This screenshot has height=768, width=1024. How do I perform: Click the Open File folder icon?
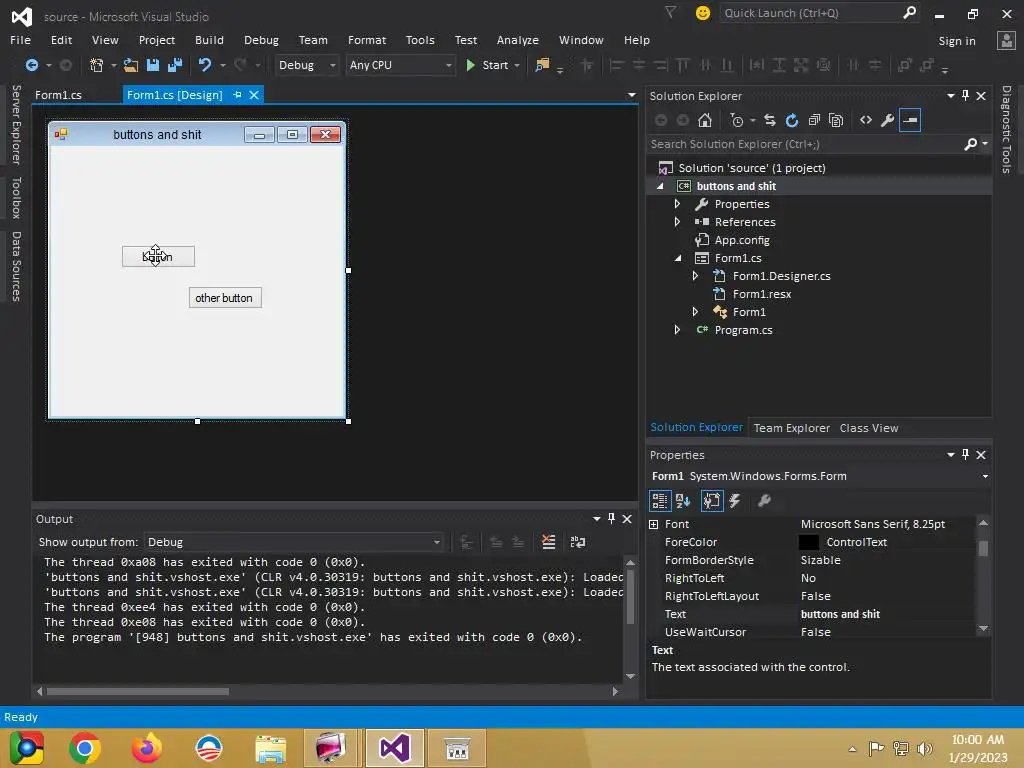131,65
